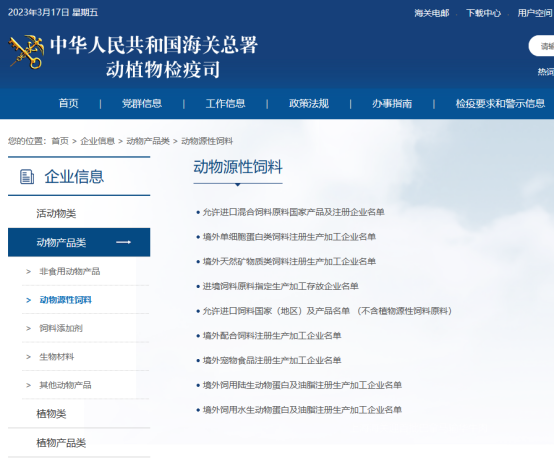Viewport: 554px width, 461px height.
Task: Open the 工作信息 navigation menu
Action: [225, 104]
